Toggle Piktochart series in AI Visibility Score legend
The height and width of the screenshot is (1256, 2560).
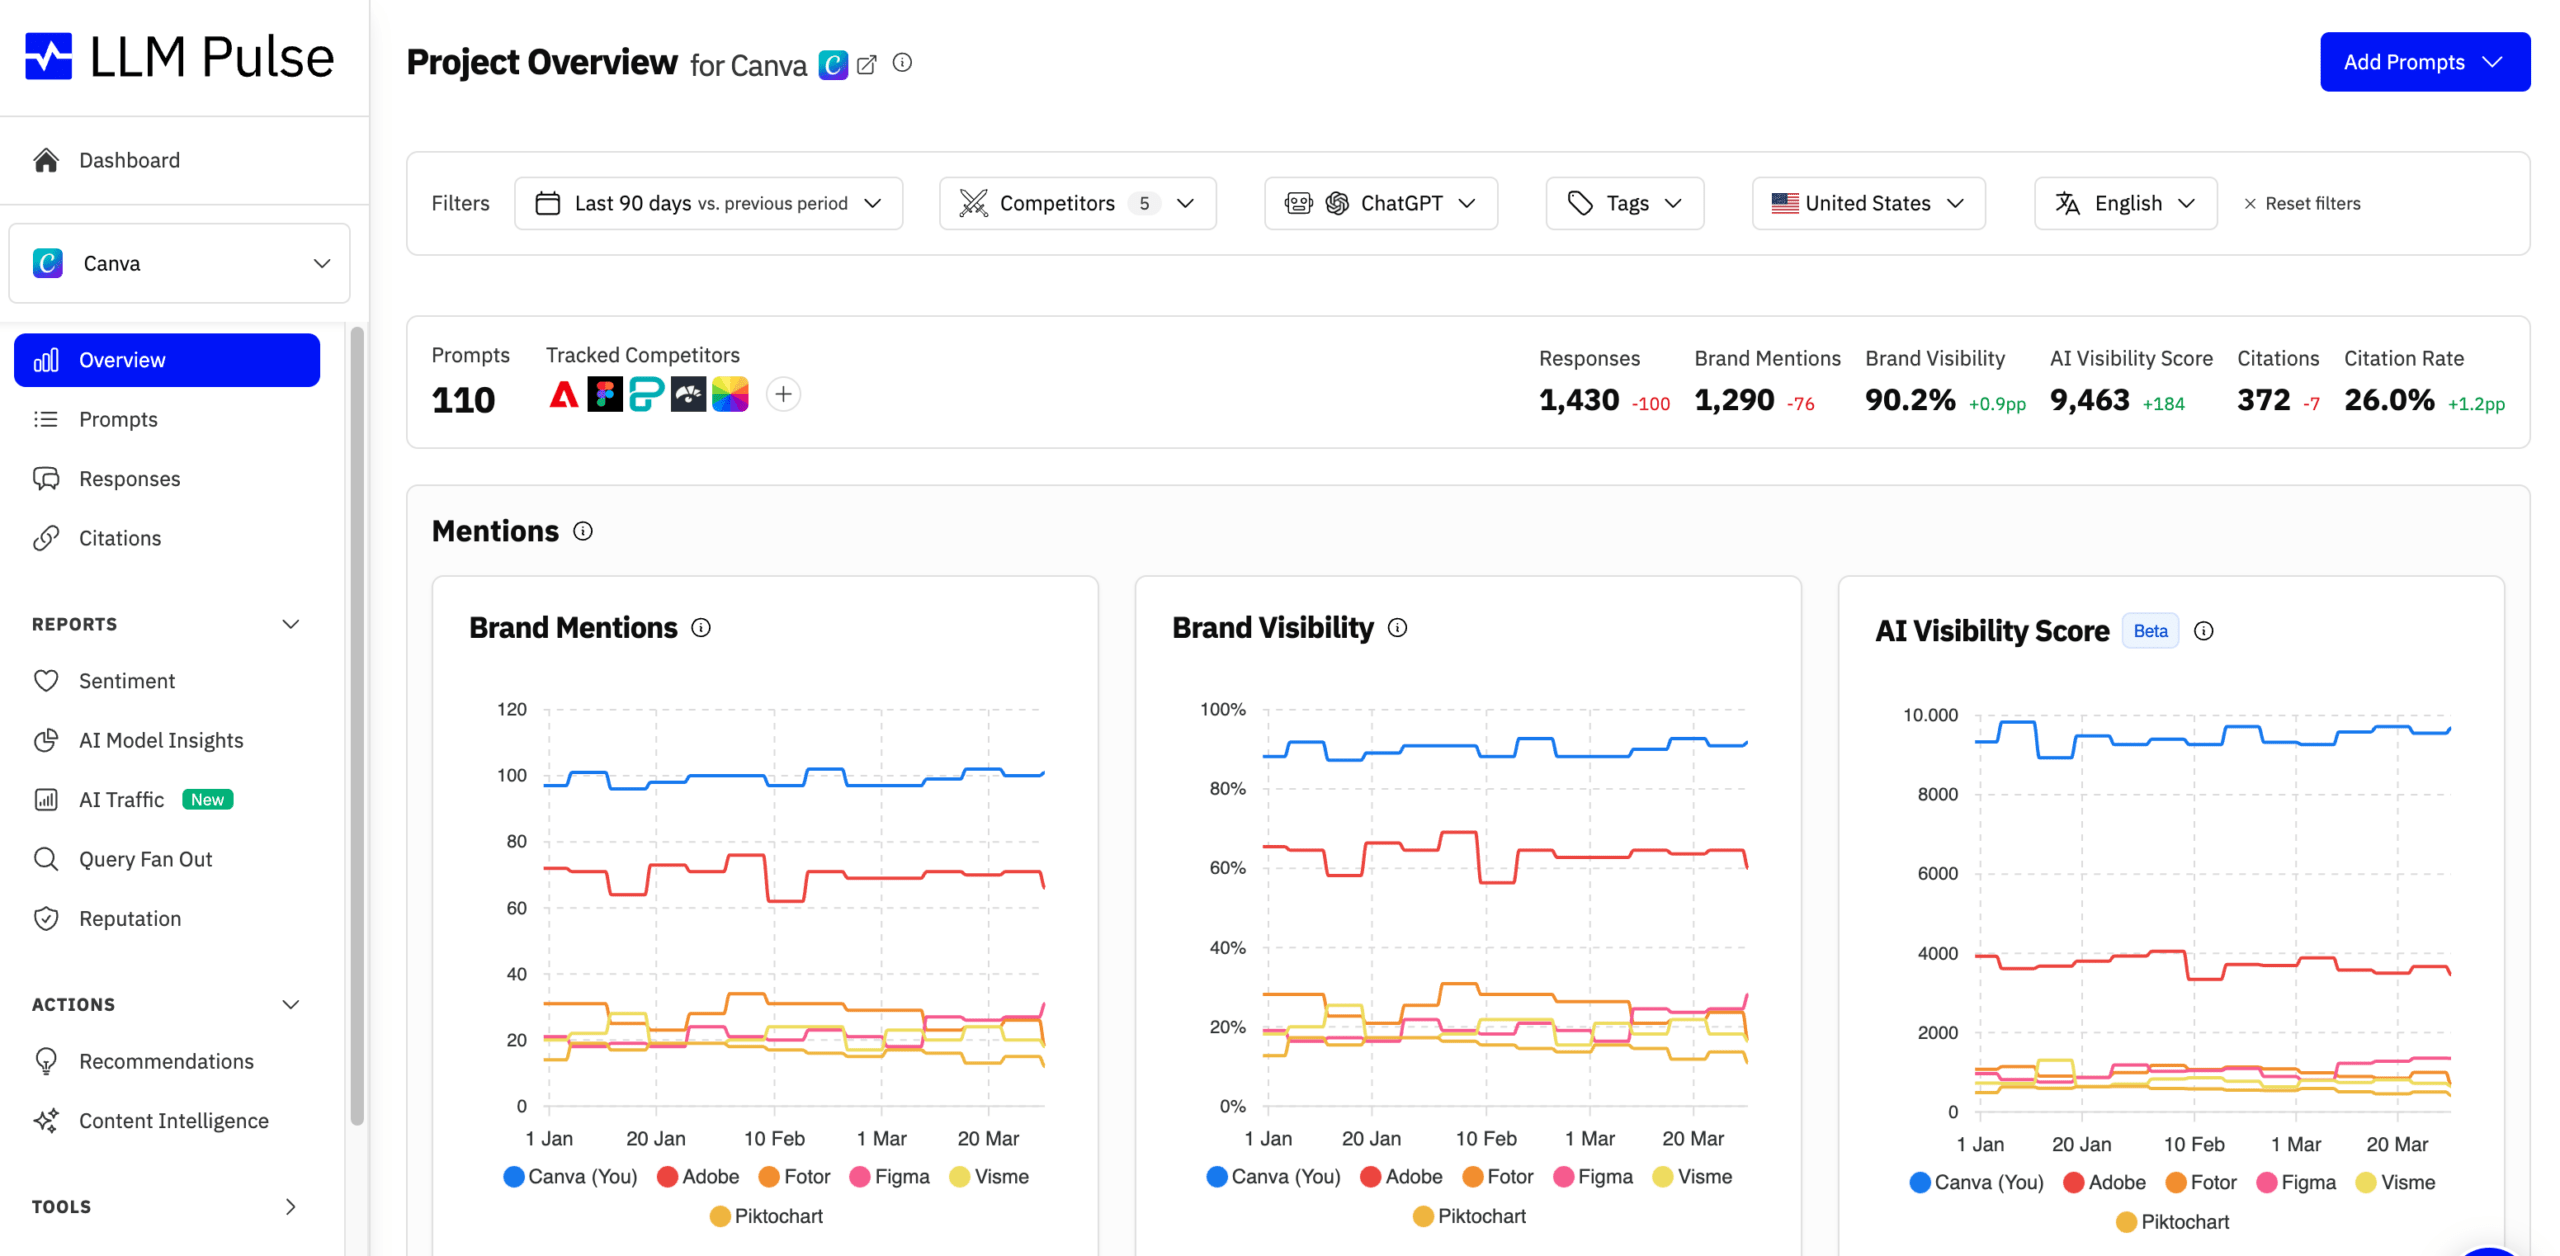pyautogui.click(x=2172, y=1222)
